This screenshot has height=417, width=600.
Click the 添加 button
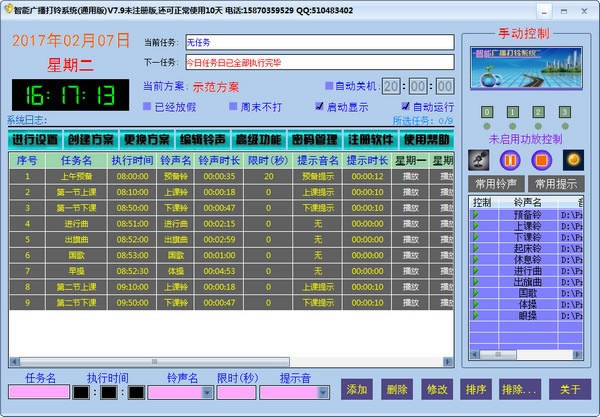coord(355,389)
